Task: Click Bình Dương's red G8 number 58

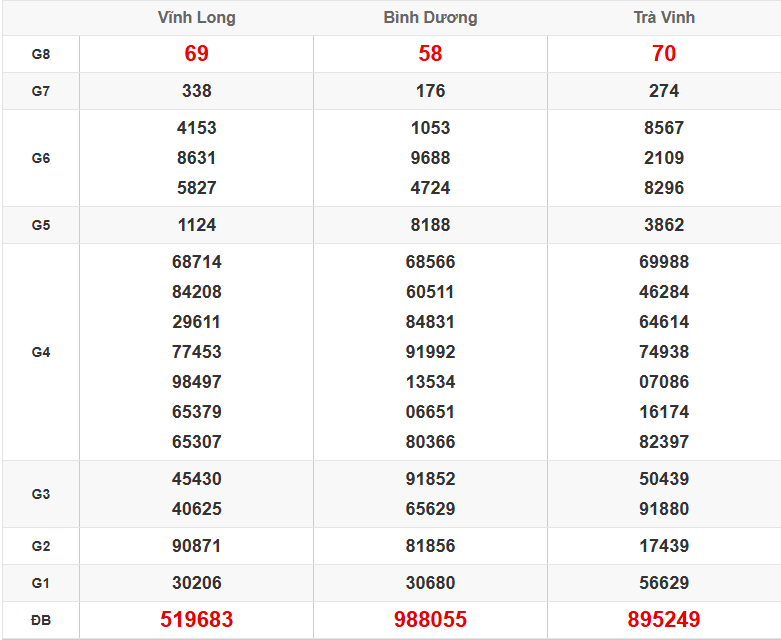Action: [x=430, y=54]
